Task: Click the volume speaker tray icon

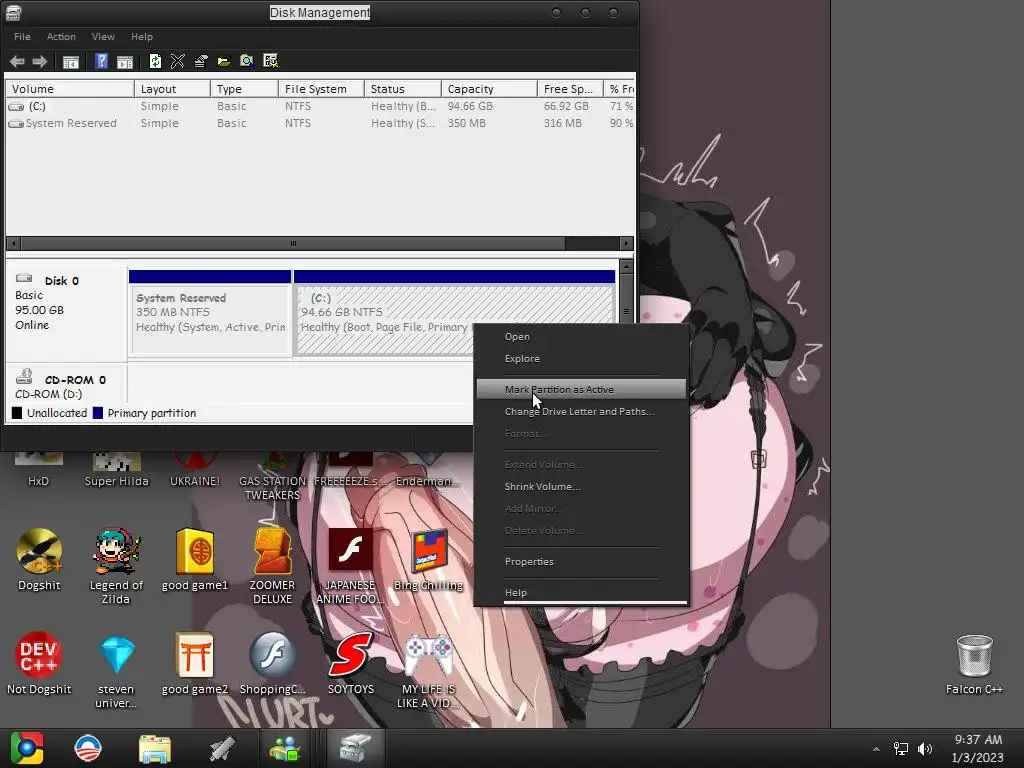Action: pyautogui.click(x=925, y=748)
